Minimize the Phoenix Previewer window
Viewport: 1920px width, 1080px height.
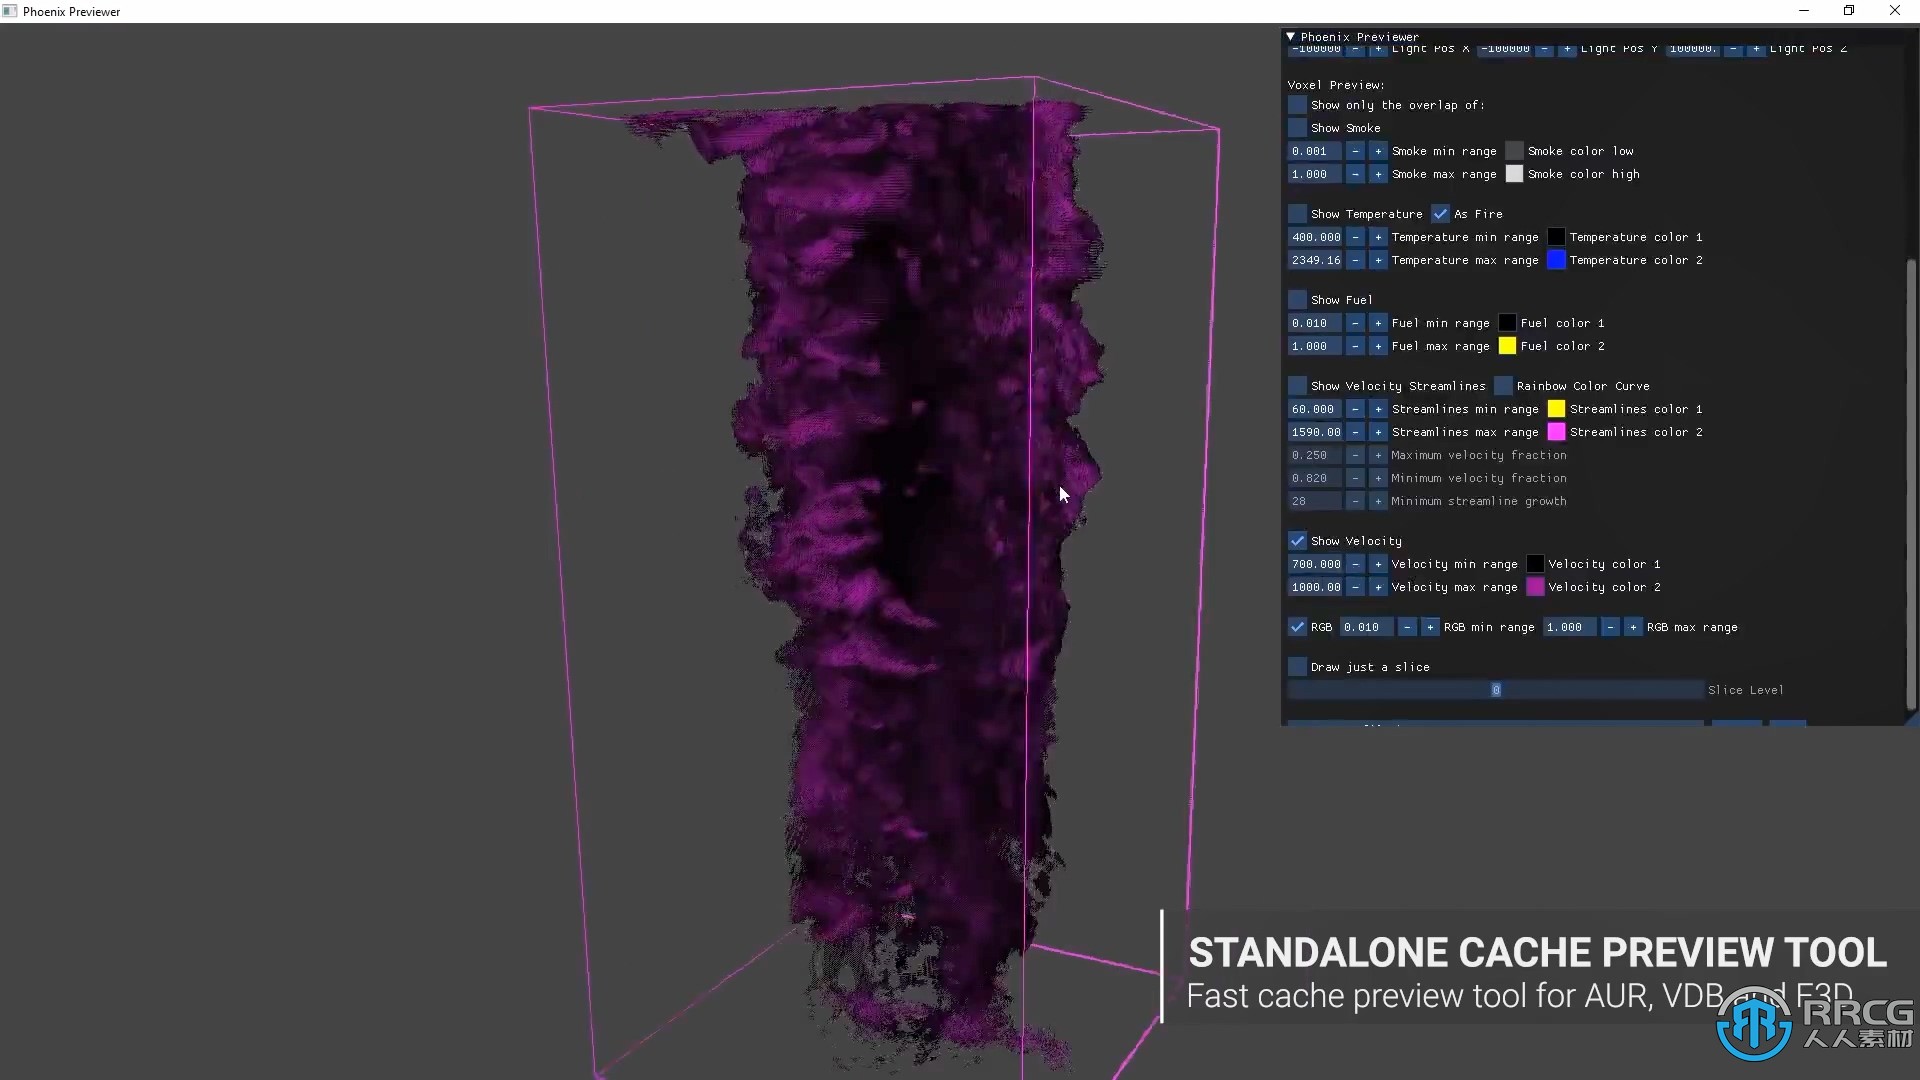(1804, 11)
